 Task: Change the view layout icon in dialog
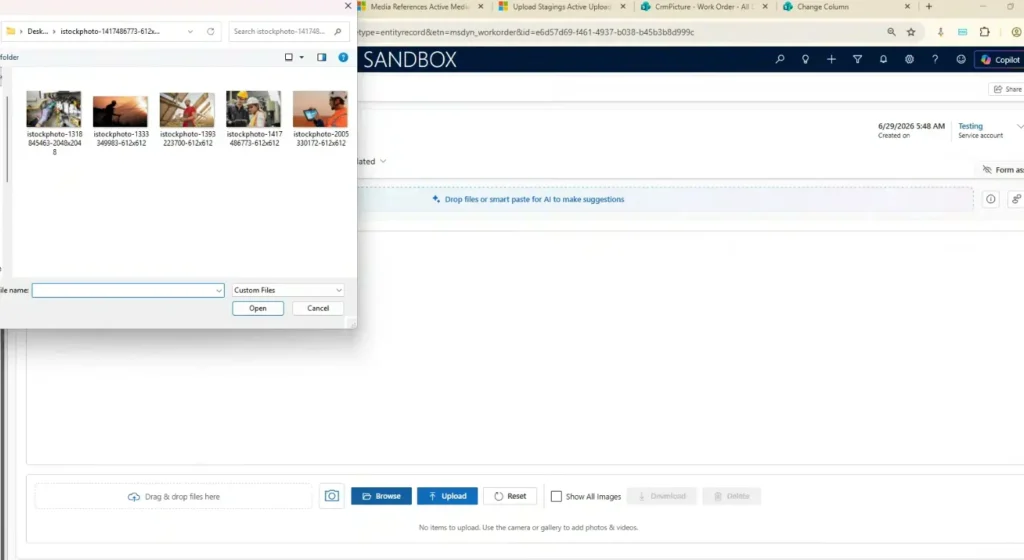(x=289, y=57)
